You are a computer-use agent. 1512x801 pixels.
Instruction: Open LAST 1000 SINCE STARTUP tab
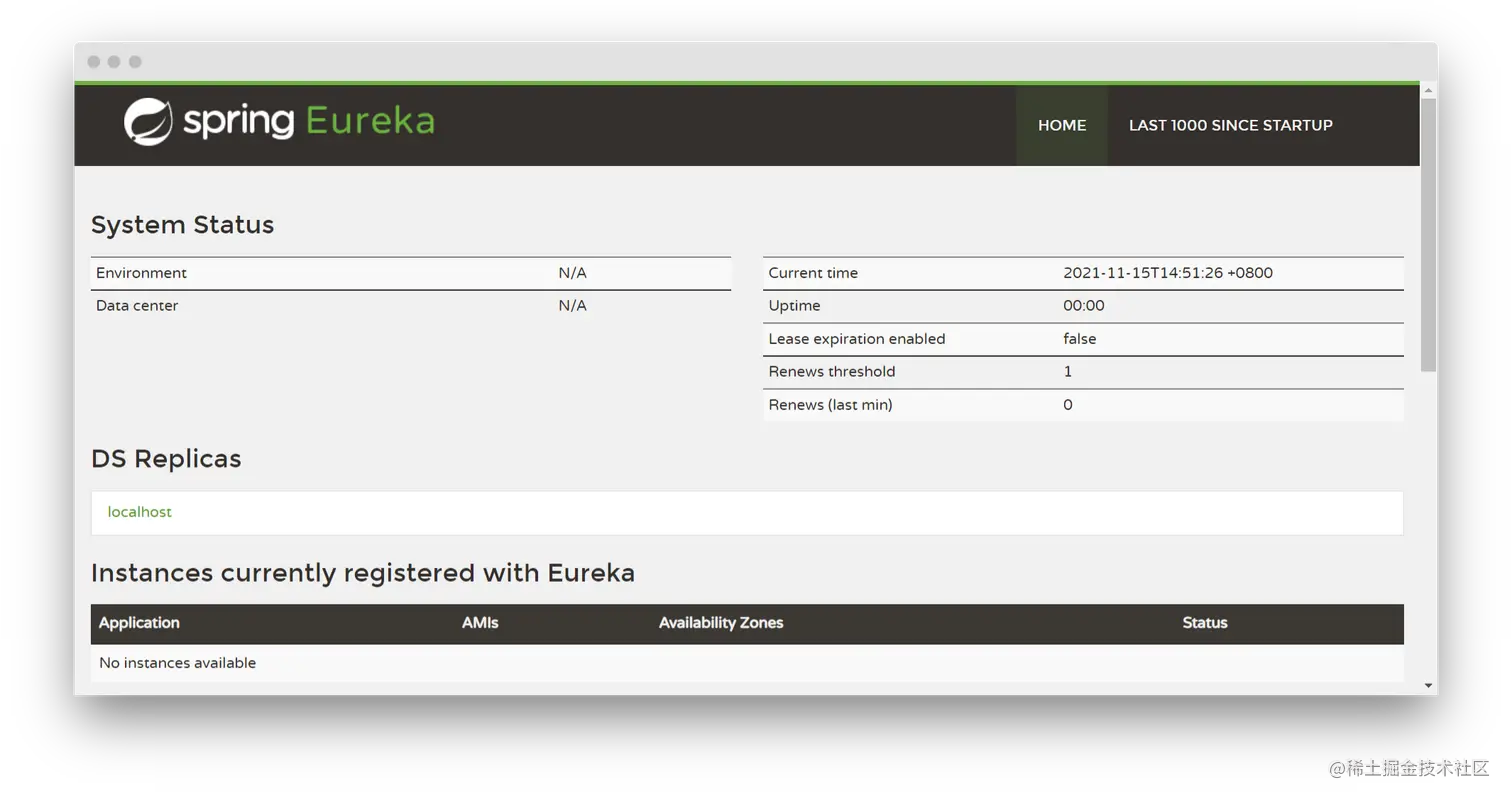(1231, 125)
